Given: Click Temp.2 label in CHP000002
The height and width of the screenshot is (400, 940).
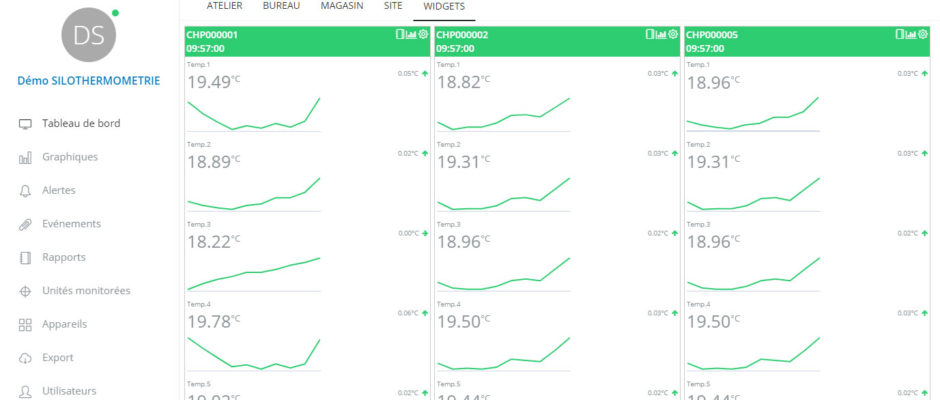Looking at the screenshot, I should point(447,145).
